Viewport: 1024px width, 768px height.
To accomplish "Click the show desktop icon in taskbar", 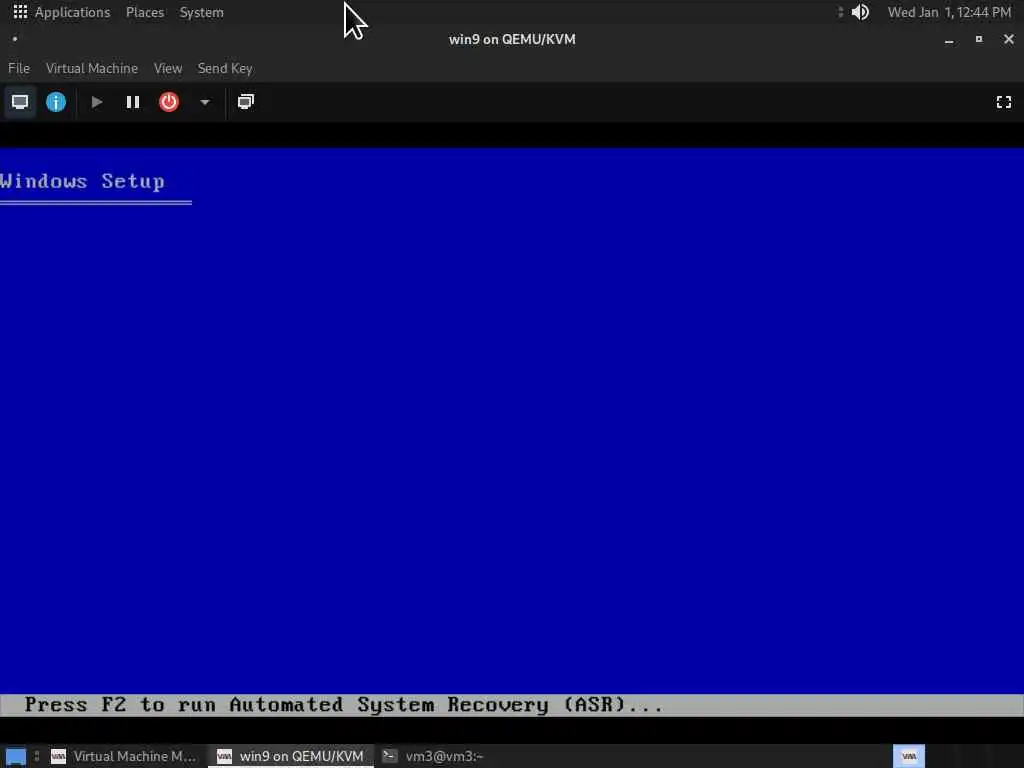I will [16, 756].
